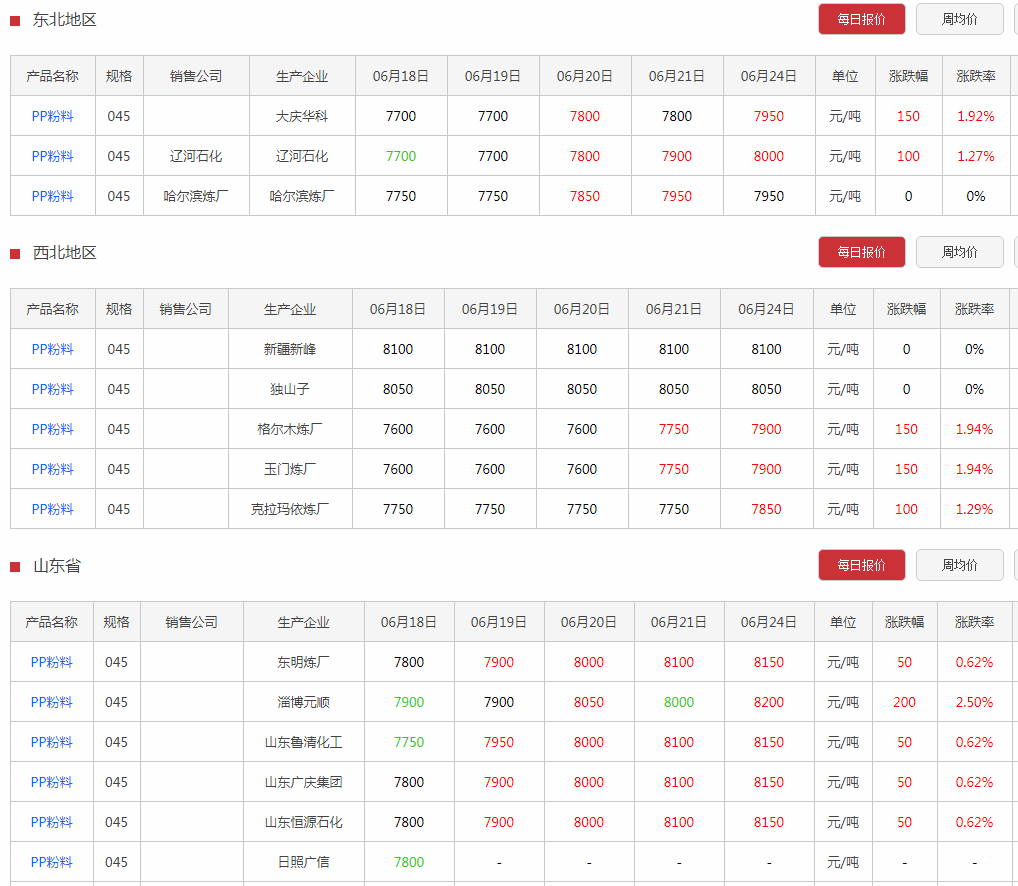
Task: Open PP粉料 link in 克拉玛依炼厂 row
Action: pyautogui.click(x=53, y=510)
